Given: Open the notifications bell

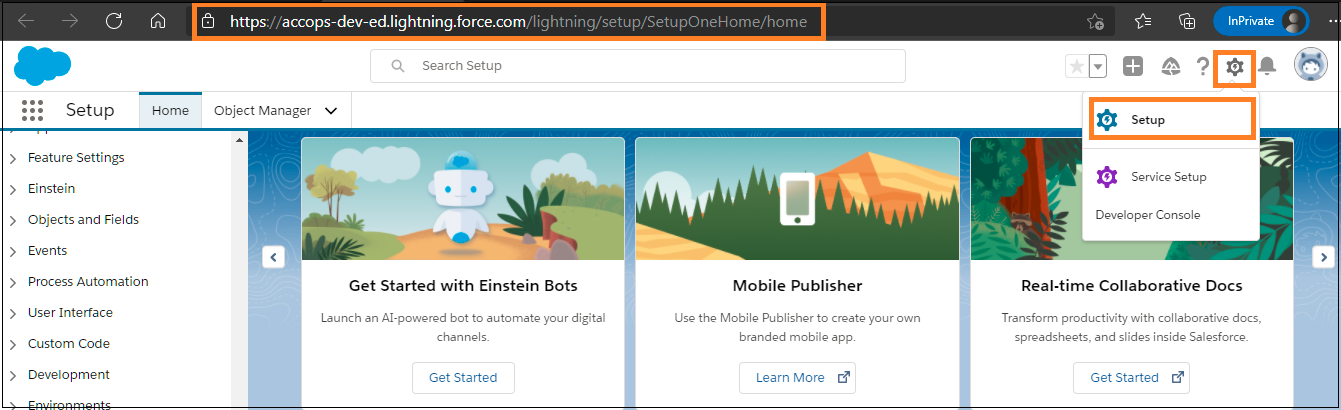Looking at the screenshot, I should (1267, 67).
